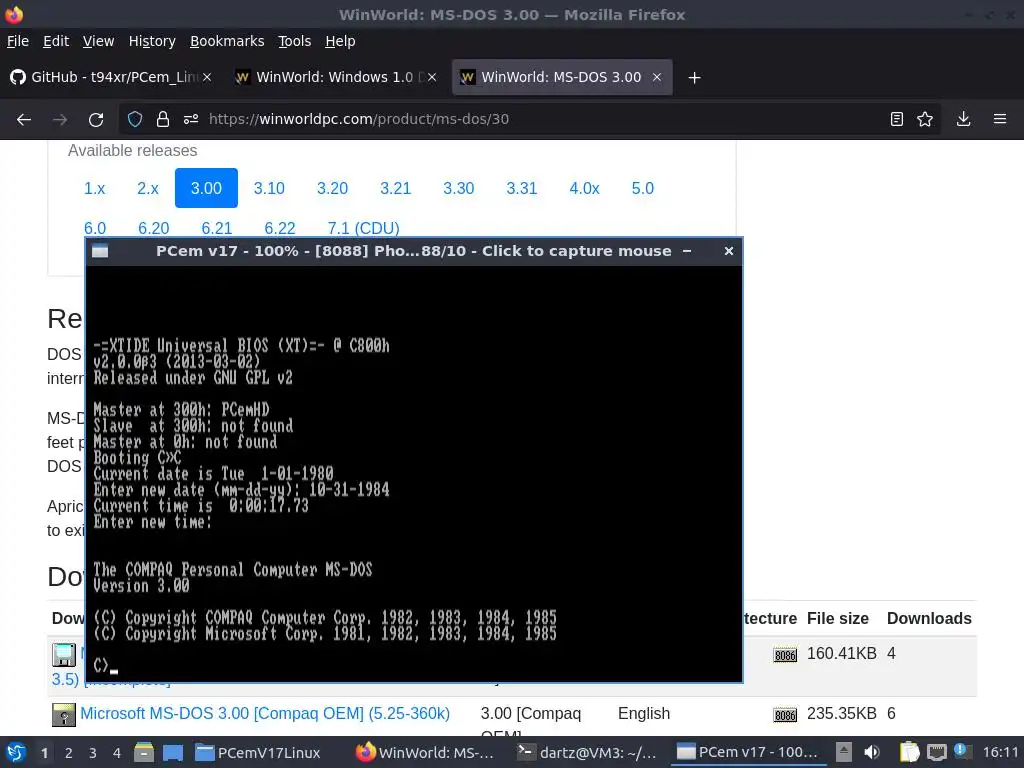Click the 16:11 taskbar clock
Screen dimensions: 1024x768
pos(1000,752)
